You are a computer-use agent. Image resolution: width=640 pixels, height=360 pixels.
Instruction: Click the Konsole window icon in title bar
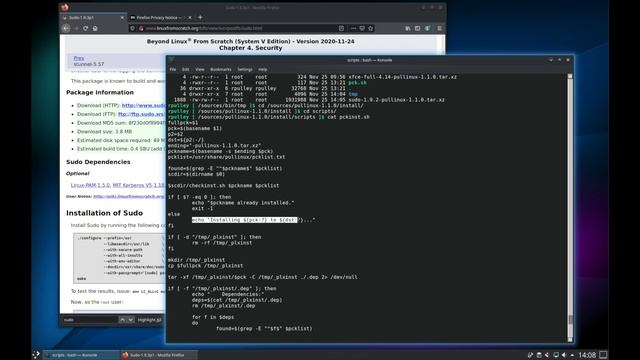coord(171,60)
